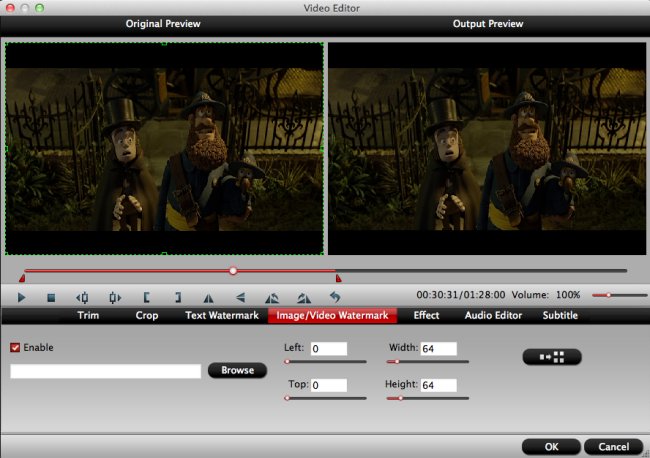Click the Output Preview video frame
This screenshot has width=650, height=458.
487,148
